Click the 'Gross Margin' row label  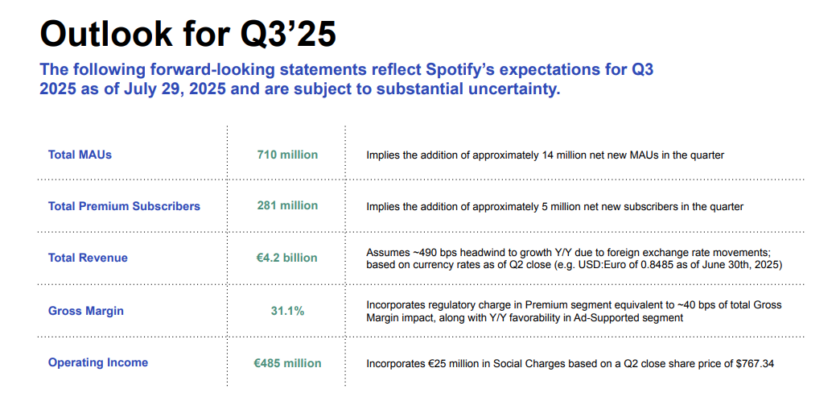click(86, 310)
